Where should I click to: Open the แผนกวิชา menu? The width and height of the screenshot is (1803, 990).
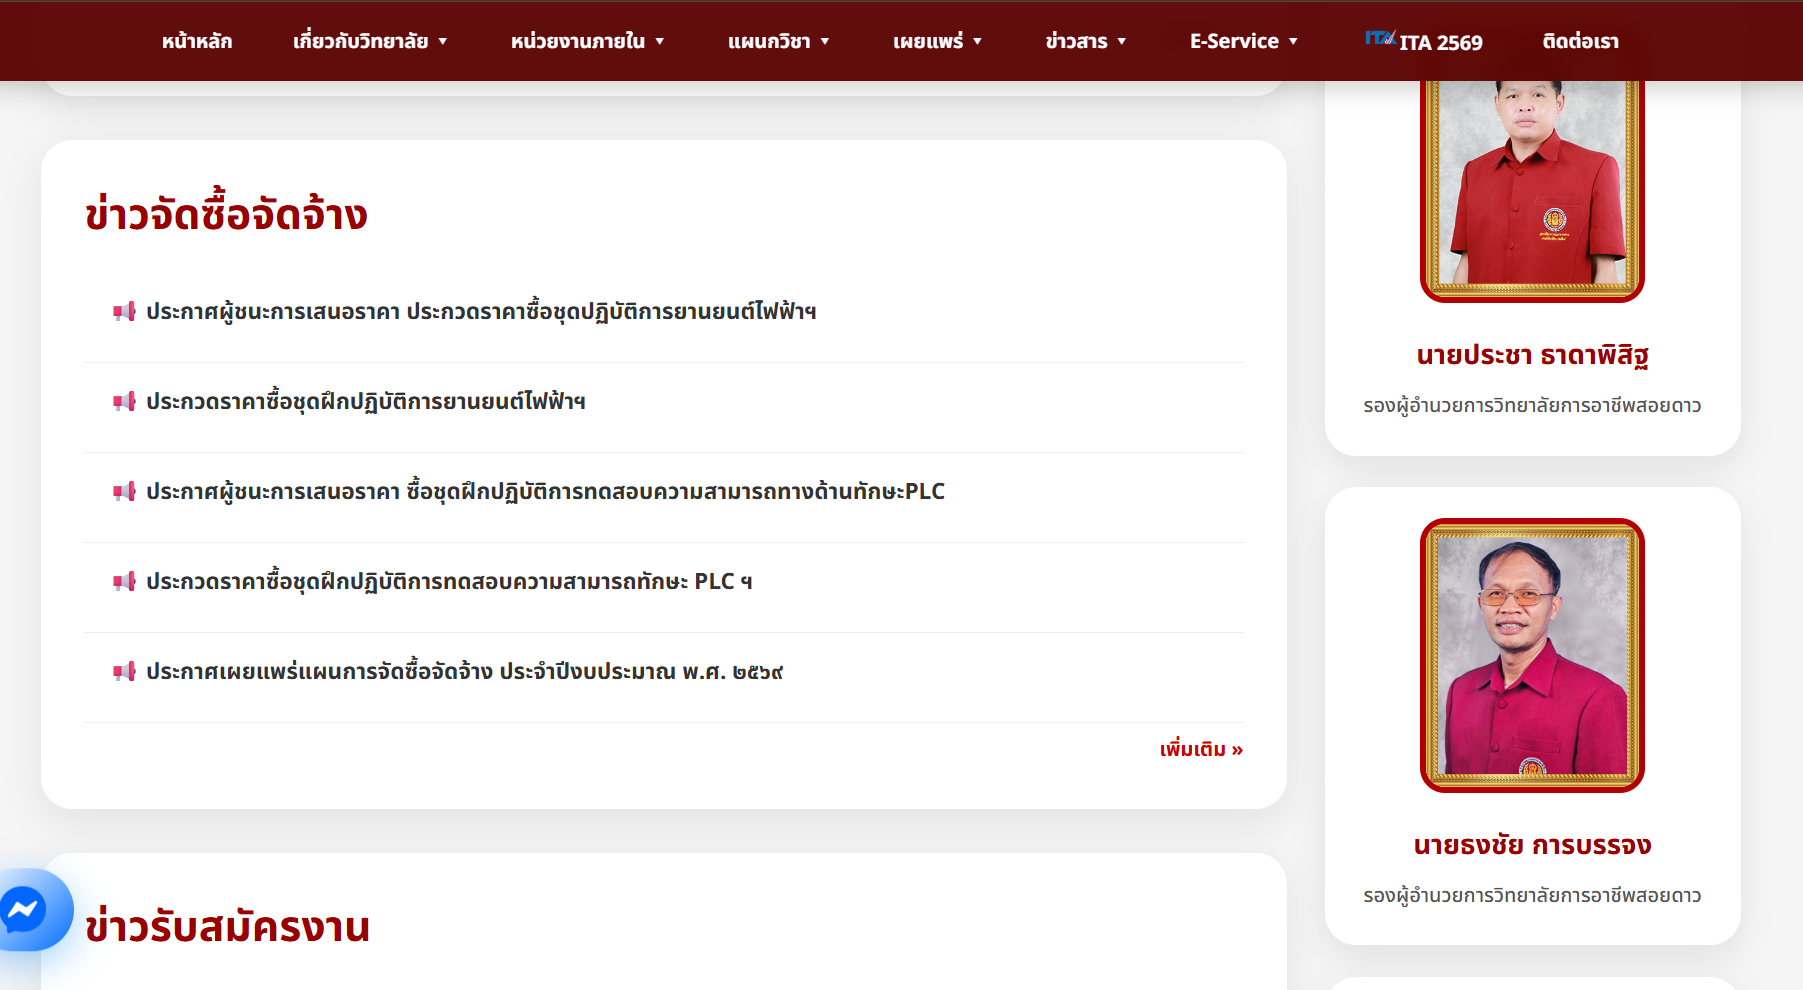769,41
